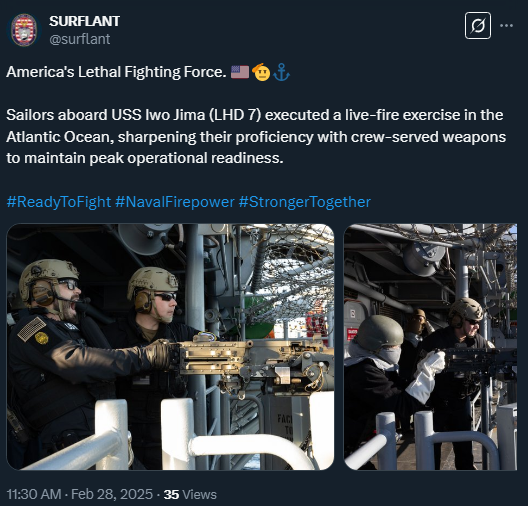This screenshot has height=506, width=528.
Task: Click the 11:30 AM timestamp
Action: 34,495
